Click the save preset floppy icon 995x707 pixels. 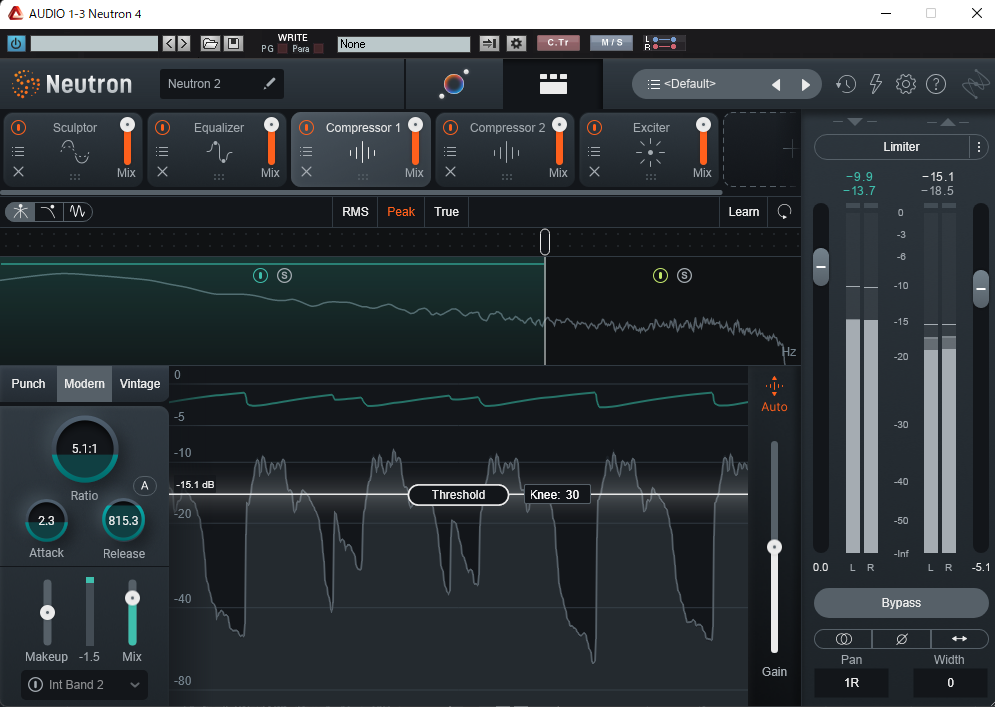pyautogui.click(x=233, y=43)
